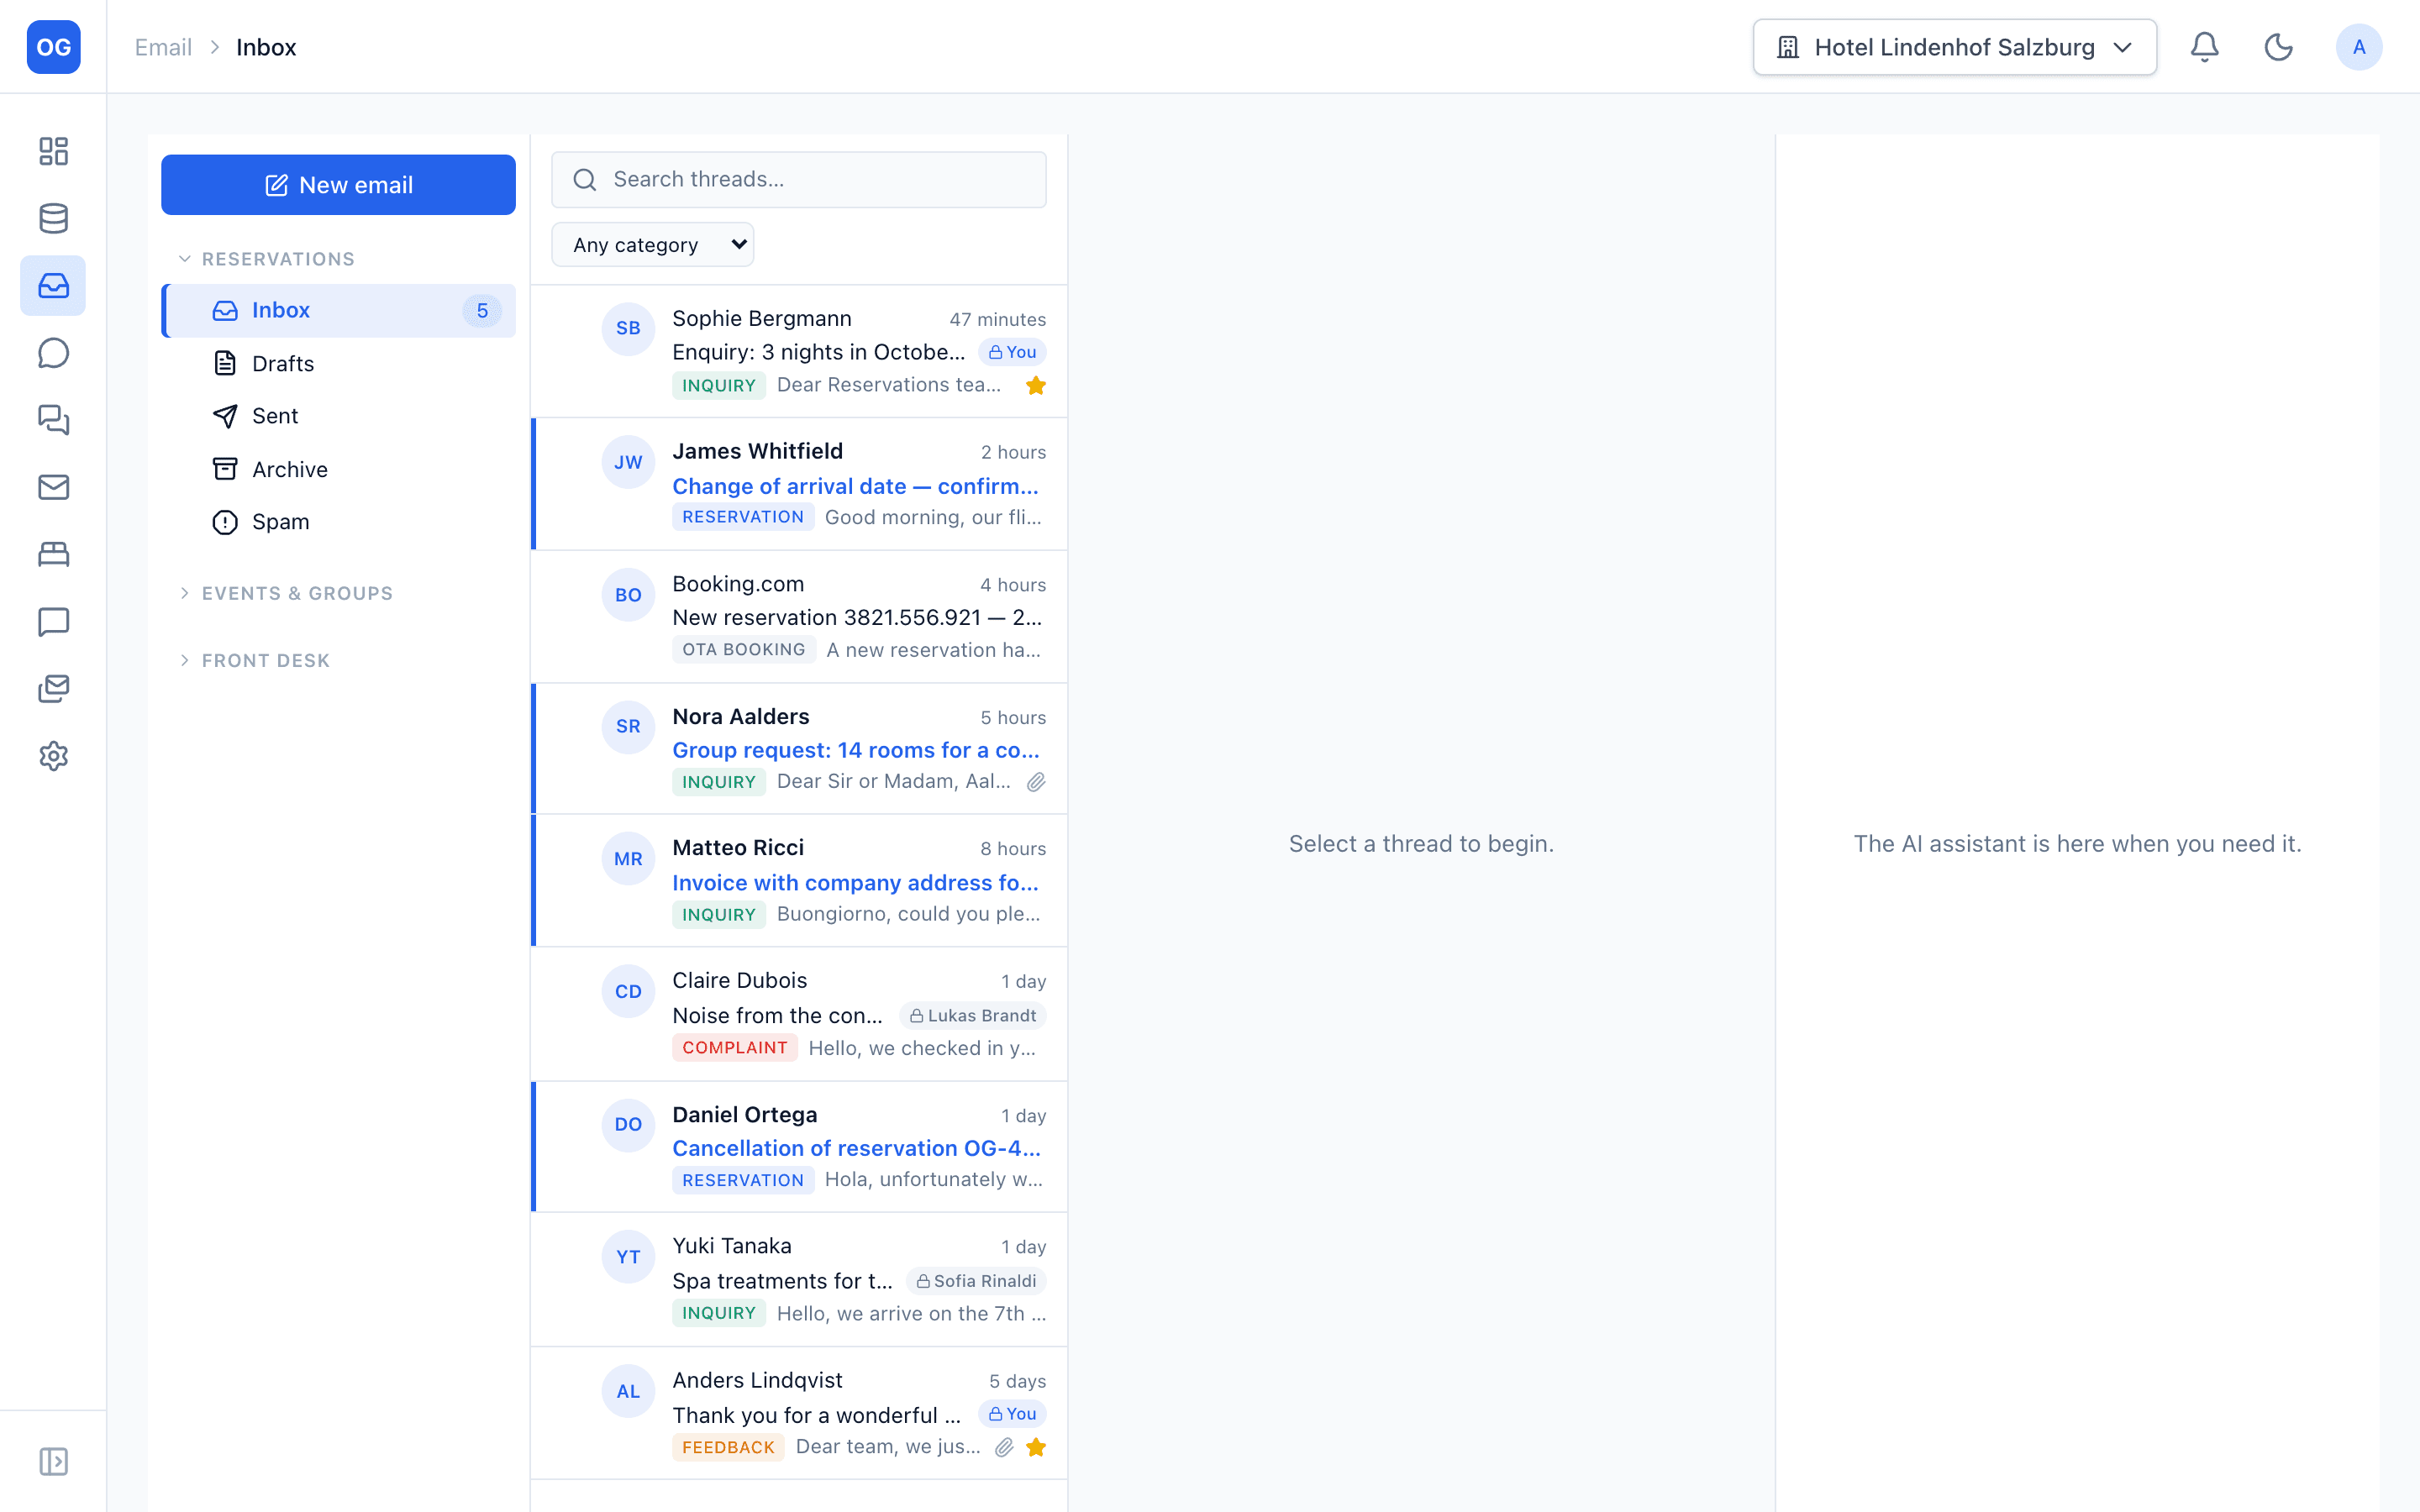
Task: Click the star on Anders Lindqvist thread
Action: pos(1036,1447)
